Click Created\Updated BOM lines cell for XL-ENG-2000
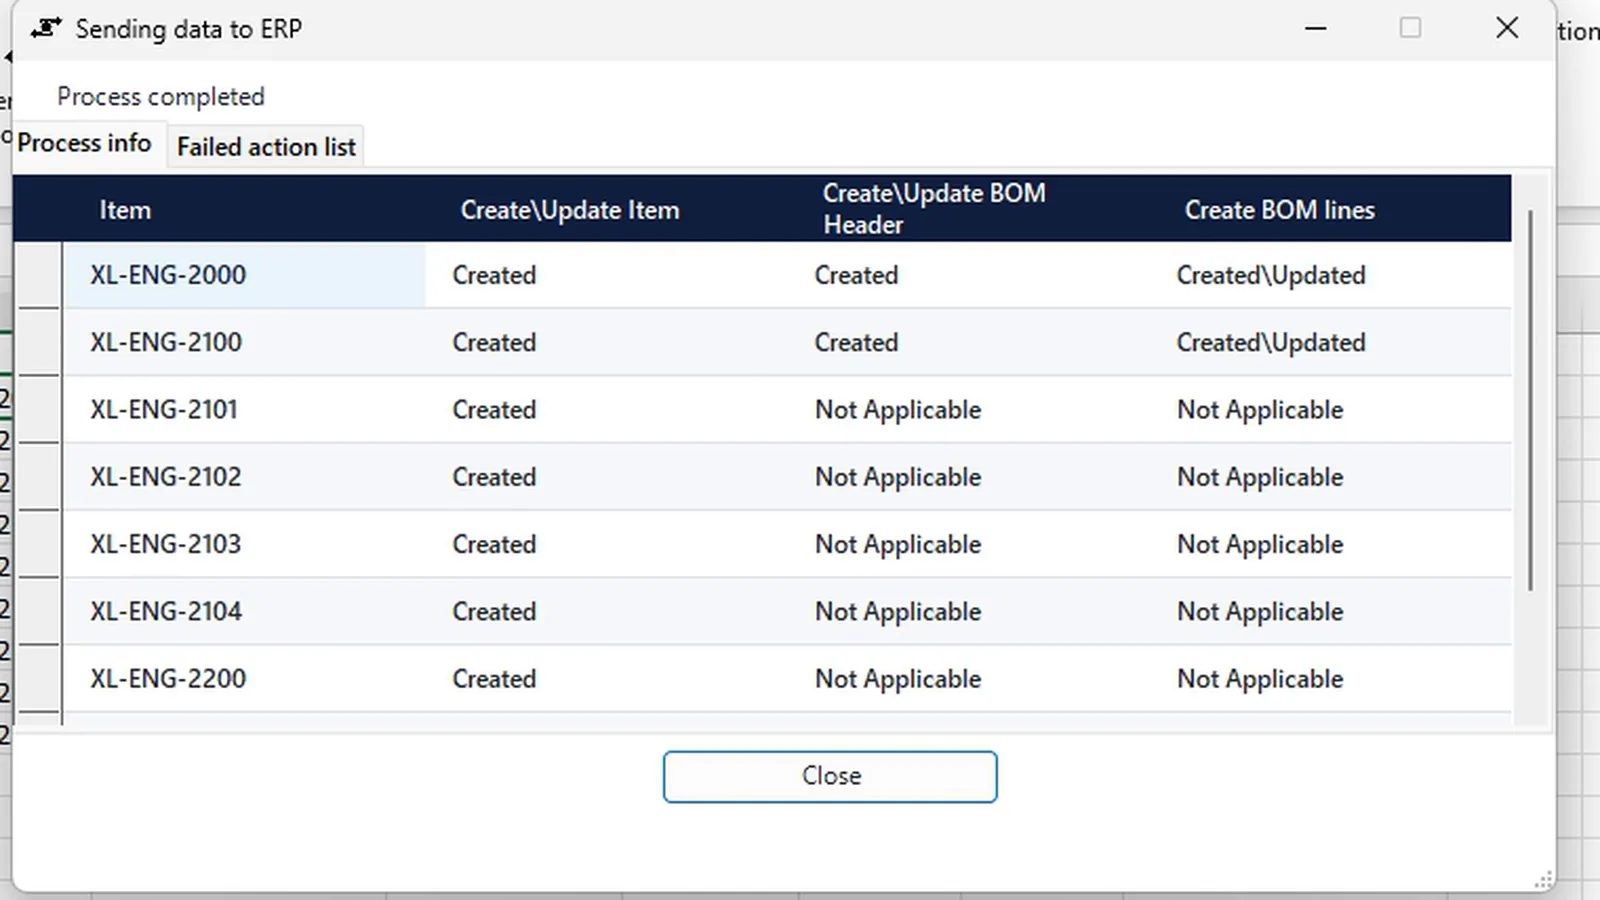The image size is (1600, 900). point(1331,275)
